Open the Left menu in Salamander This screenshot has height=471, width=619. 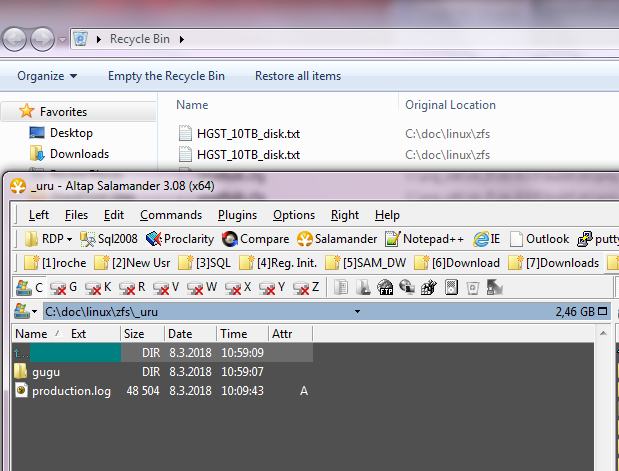39,215
